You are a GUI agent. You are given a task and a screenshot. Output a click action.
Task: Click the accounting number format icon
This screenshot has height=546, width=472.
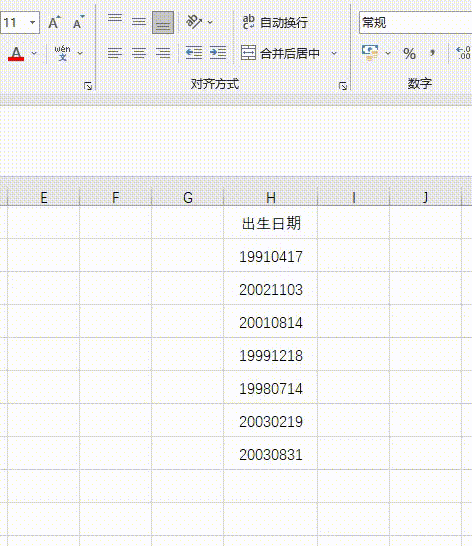coord(370,53)
